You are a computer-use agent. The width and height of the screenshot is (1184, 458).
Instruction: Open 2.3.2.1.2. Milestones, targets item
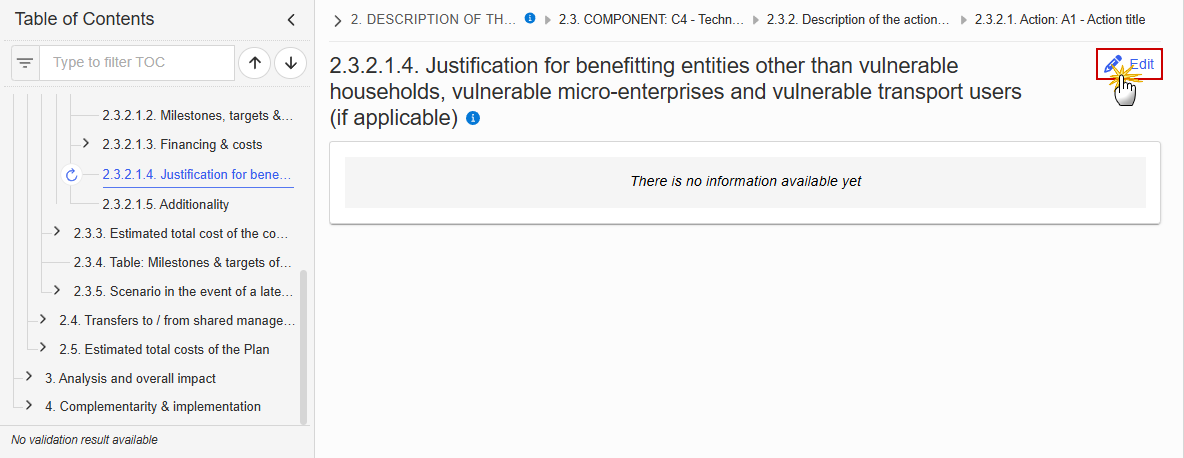tap(197, 115)
